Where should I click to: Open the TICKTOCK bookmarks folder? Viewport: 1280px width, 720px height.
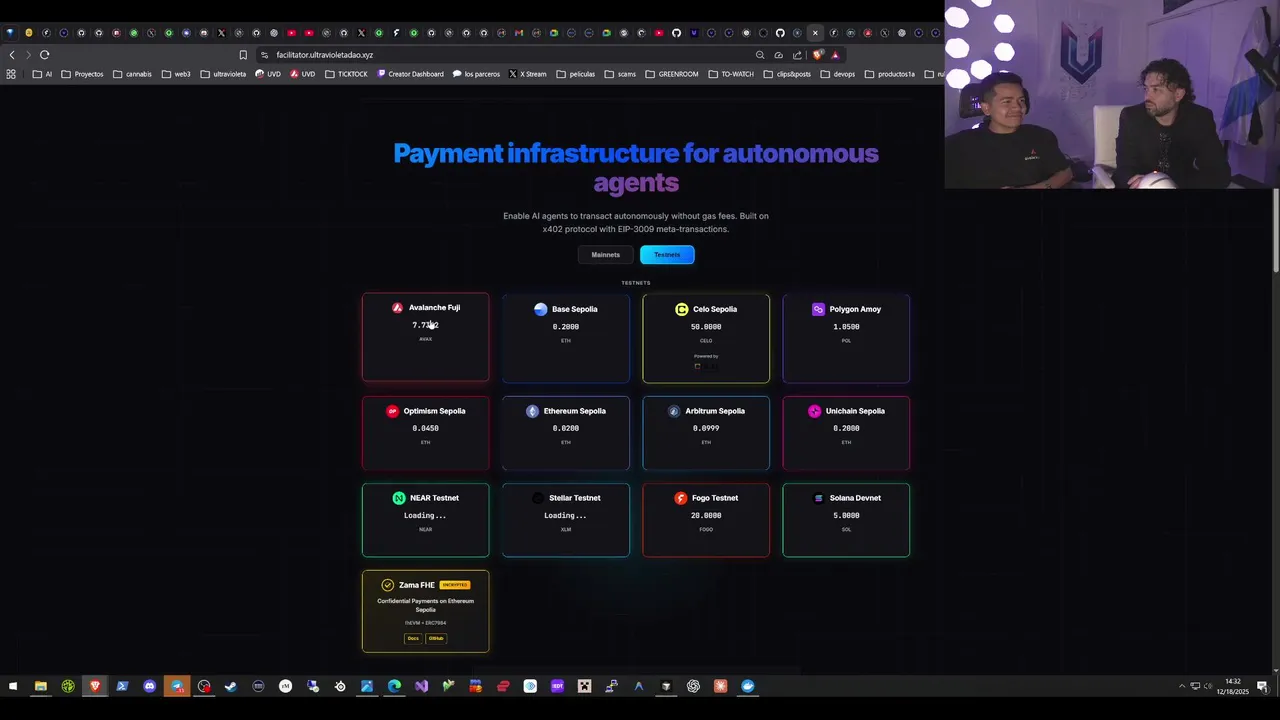pyautogui.click(x=346, y=74)
